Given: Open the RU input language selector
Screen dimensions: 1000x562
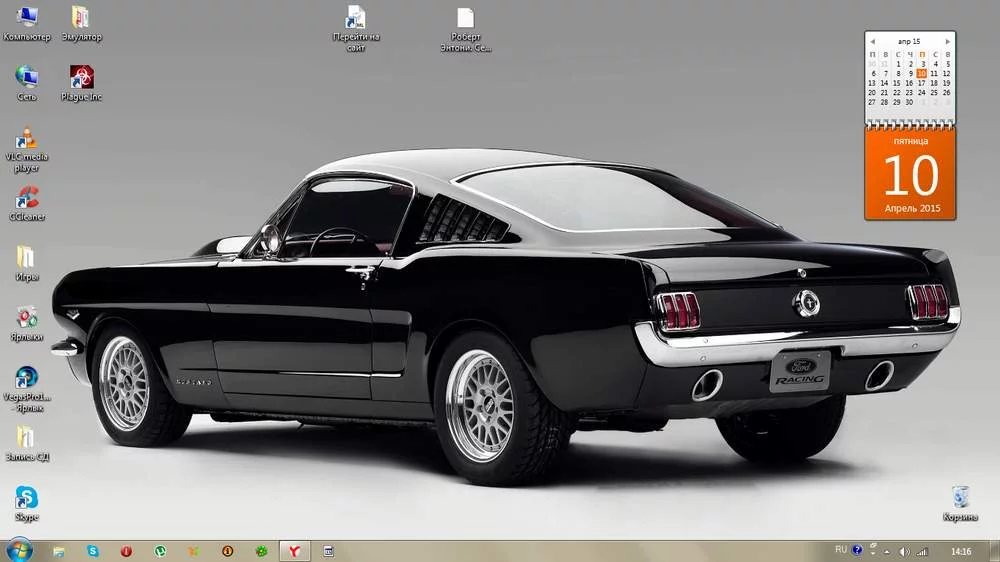Looking at the screenshot, I should 840,550.
